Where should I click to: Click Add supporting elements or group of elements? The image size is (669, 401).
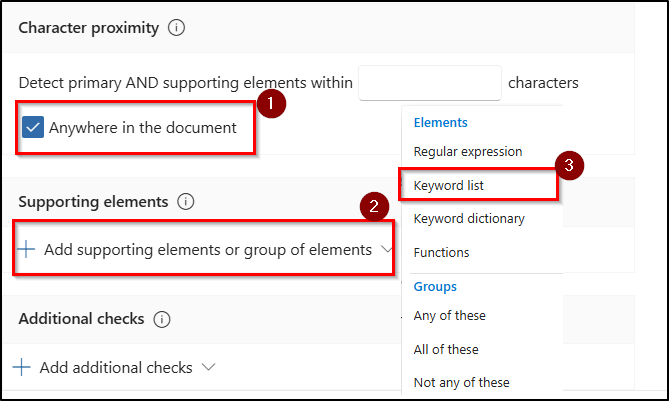pyautogui.click(x=206, y=250)
